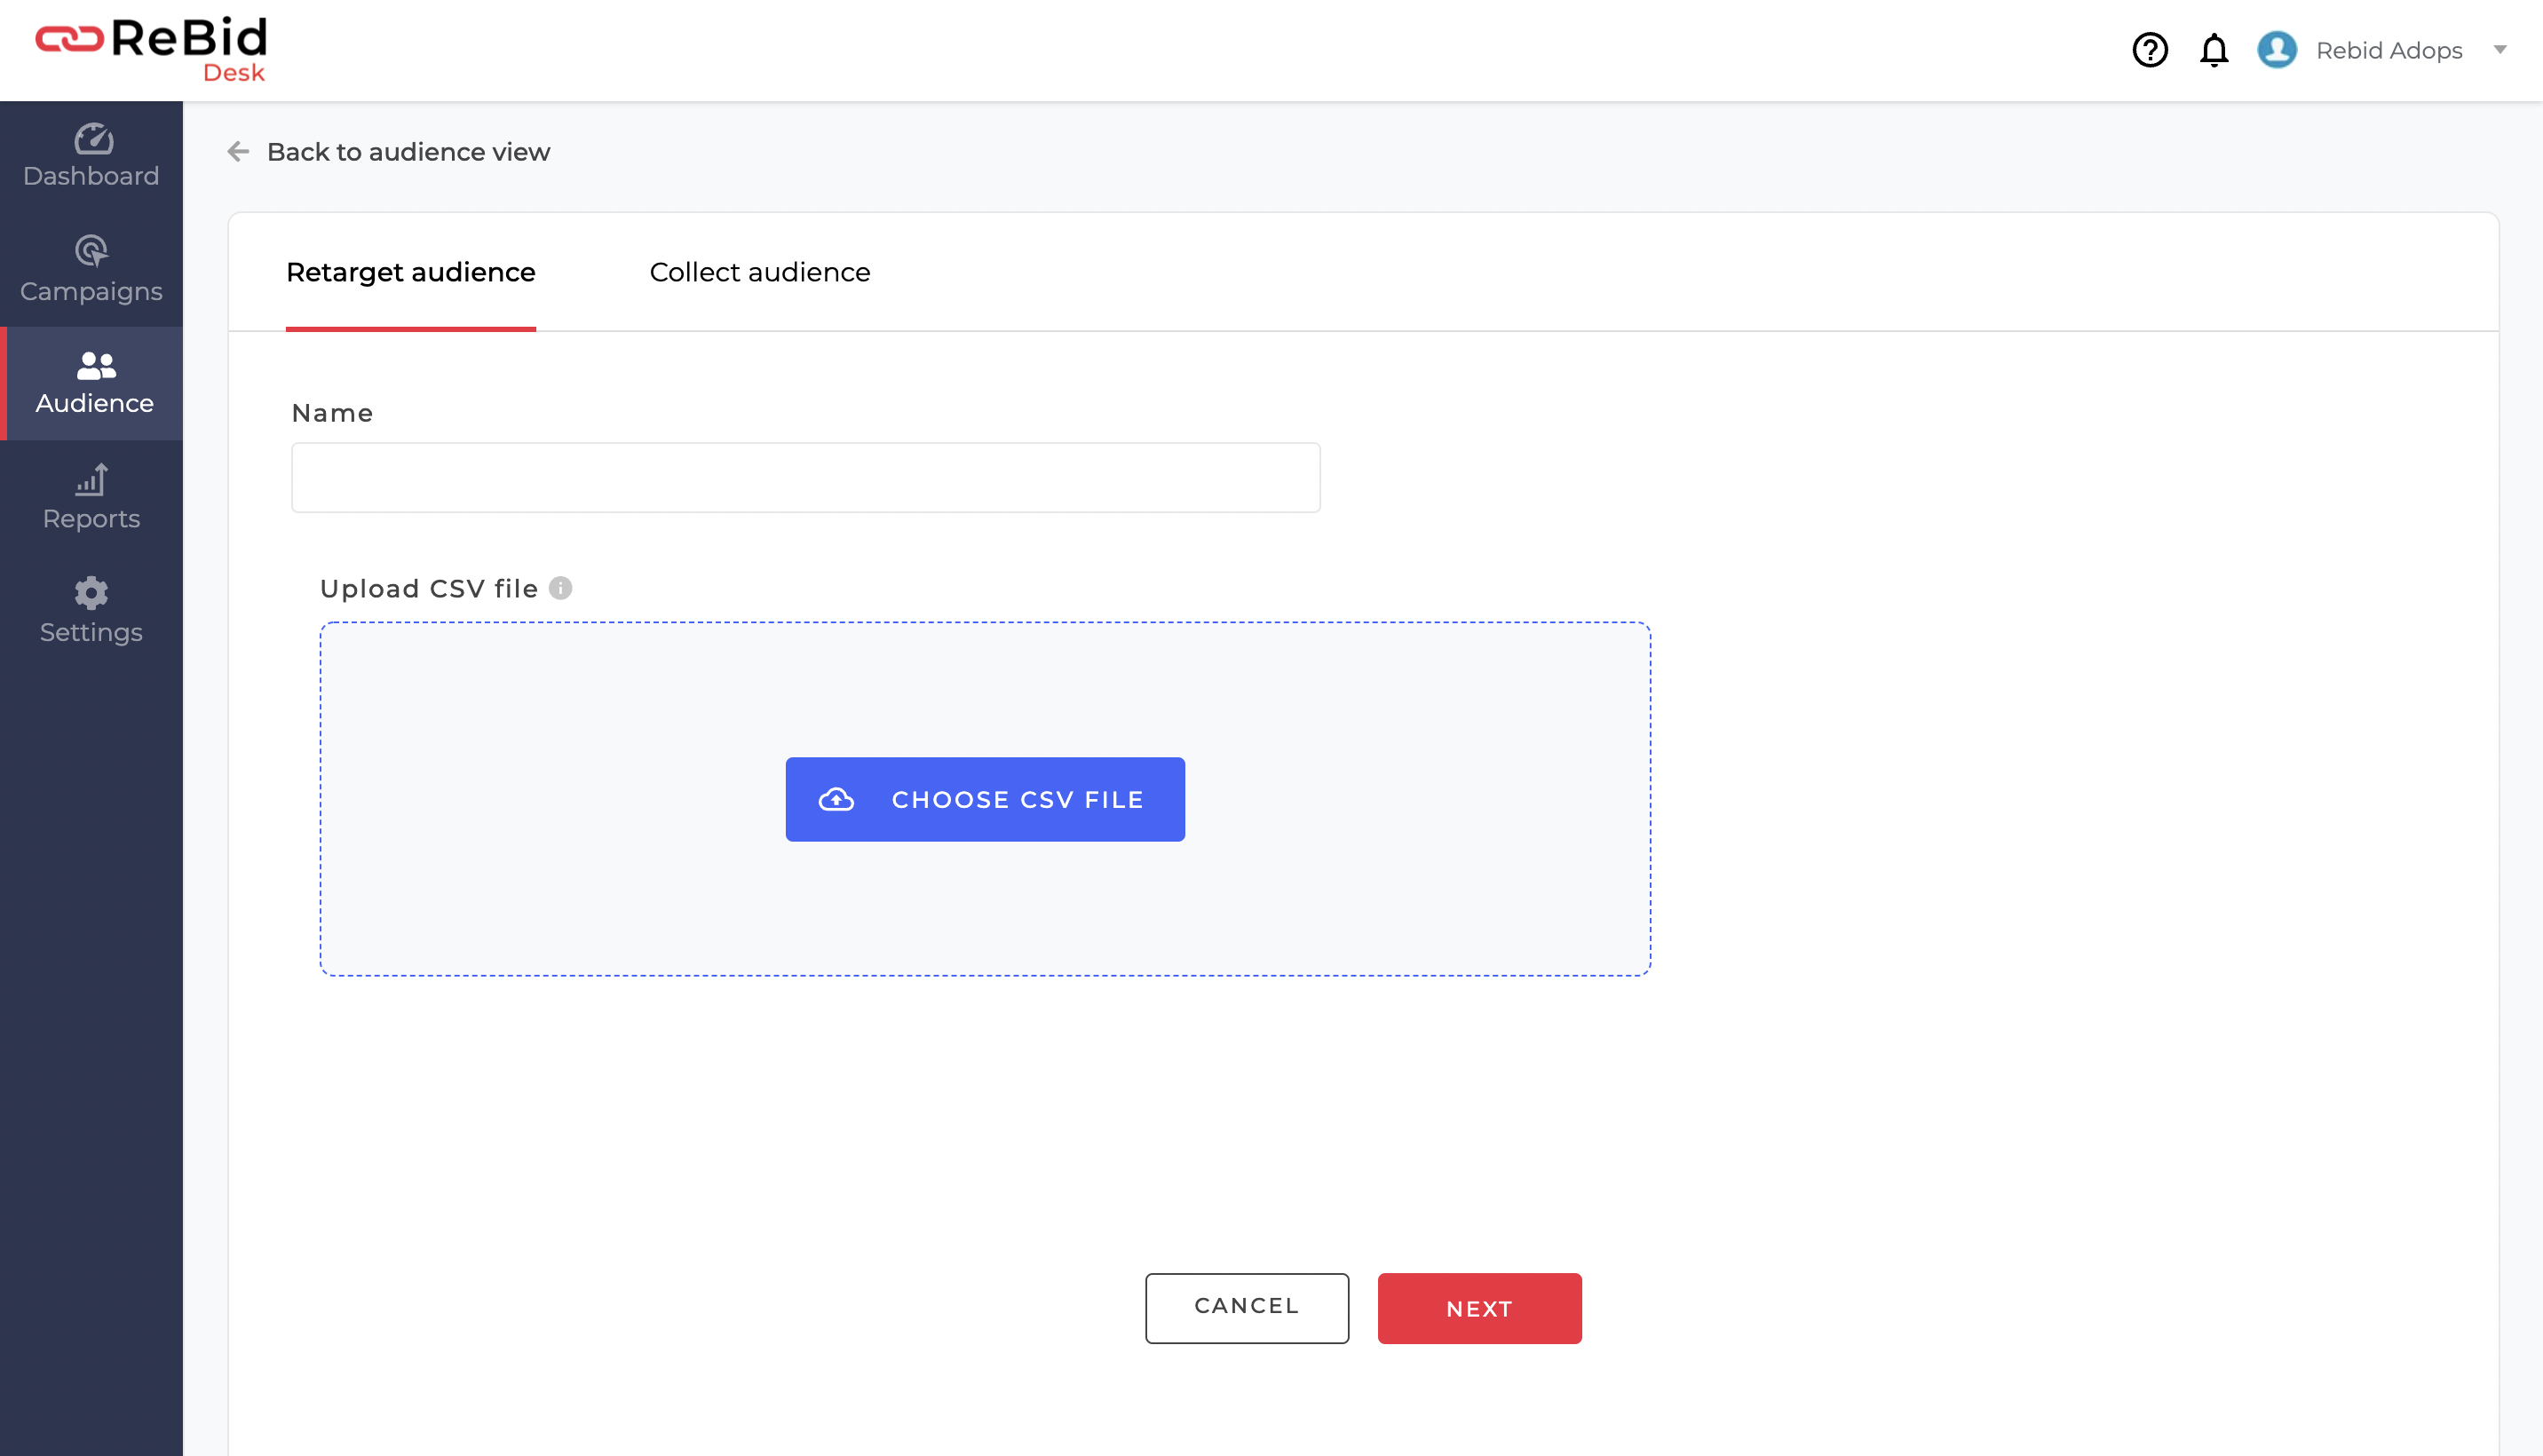
Task: Click the ReBid Desk logo
Action: (152, 49)
